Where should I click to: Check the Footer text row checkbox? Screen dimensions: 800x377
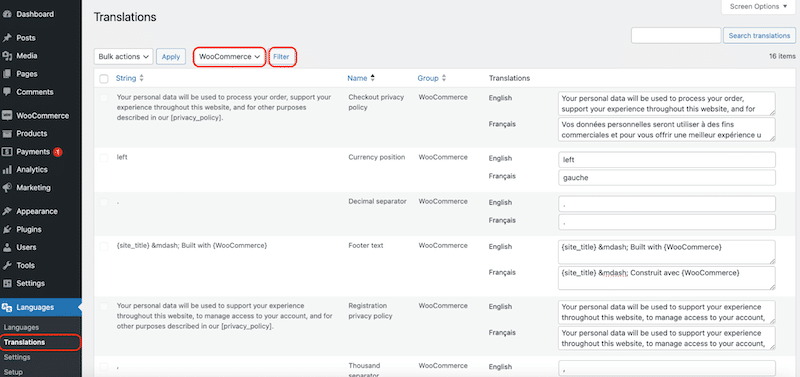point(104,246)
